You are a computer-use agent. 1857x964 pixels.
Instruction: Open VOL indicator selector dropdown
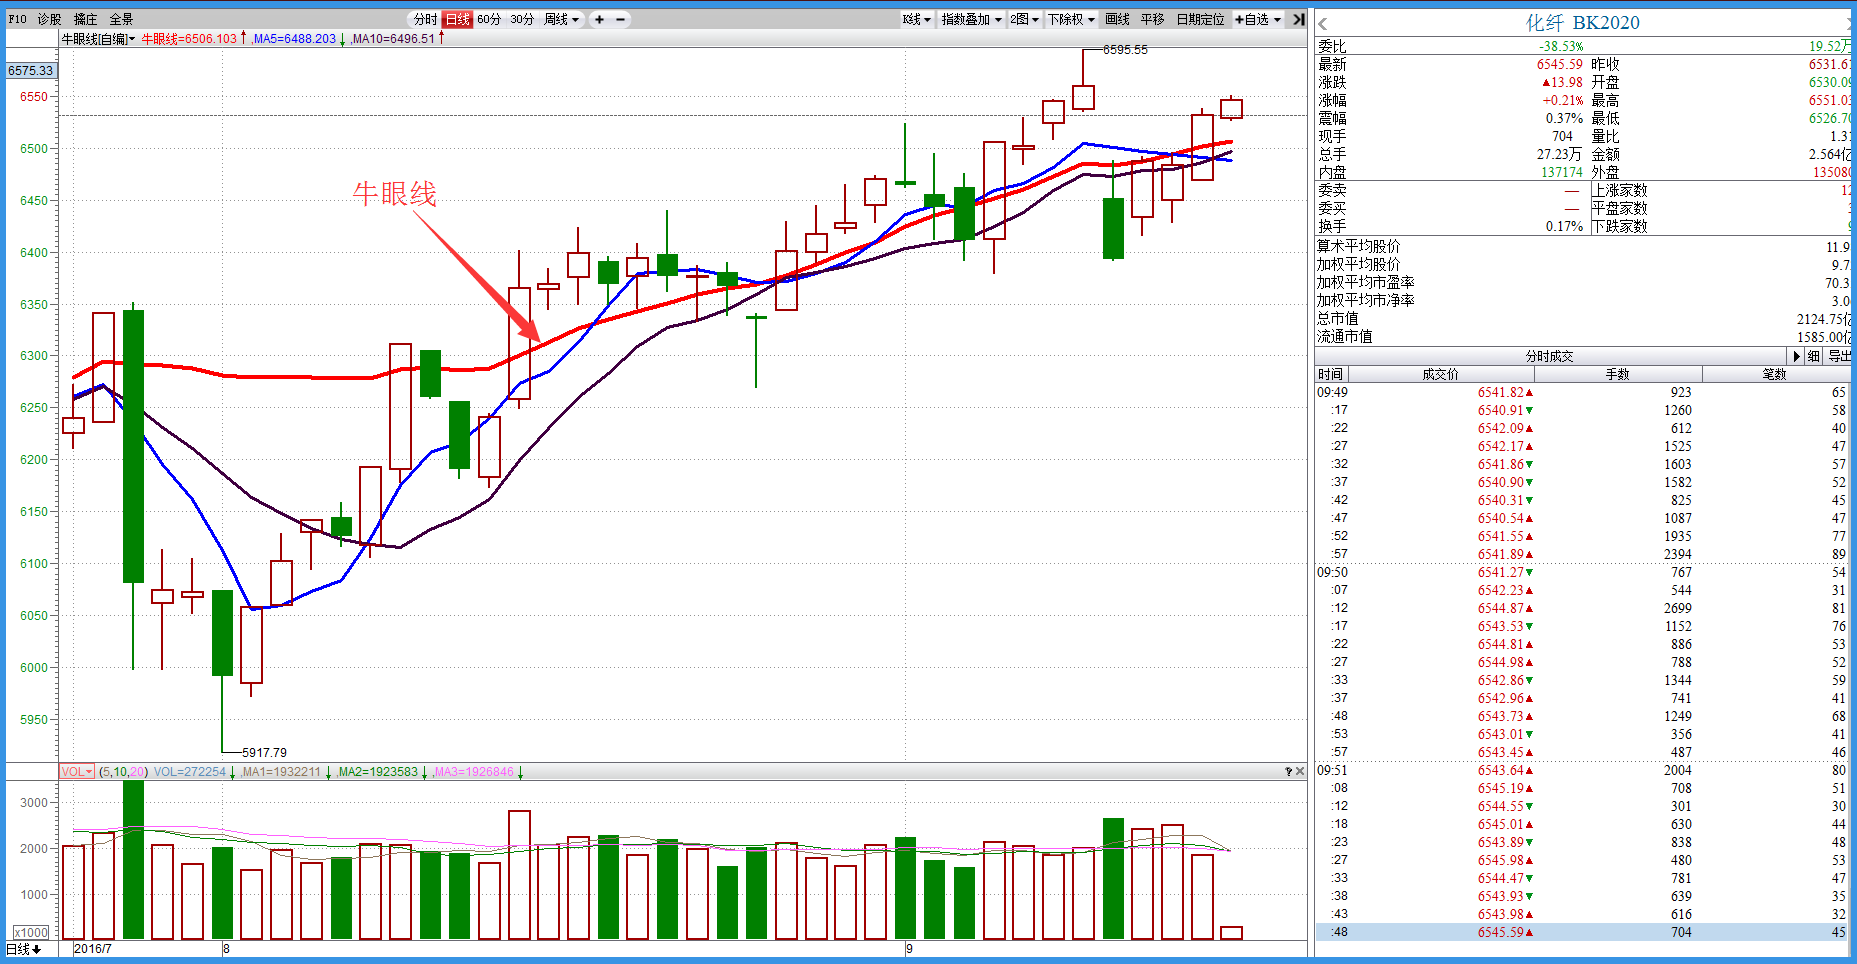77,771
